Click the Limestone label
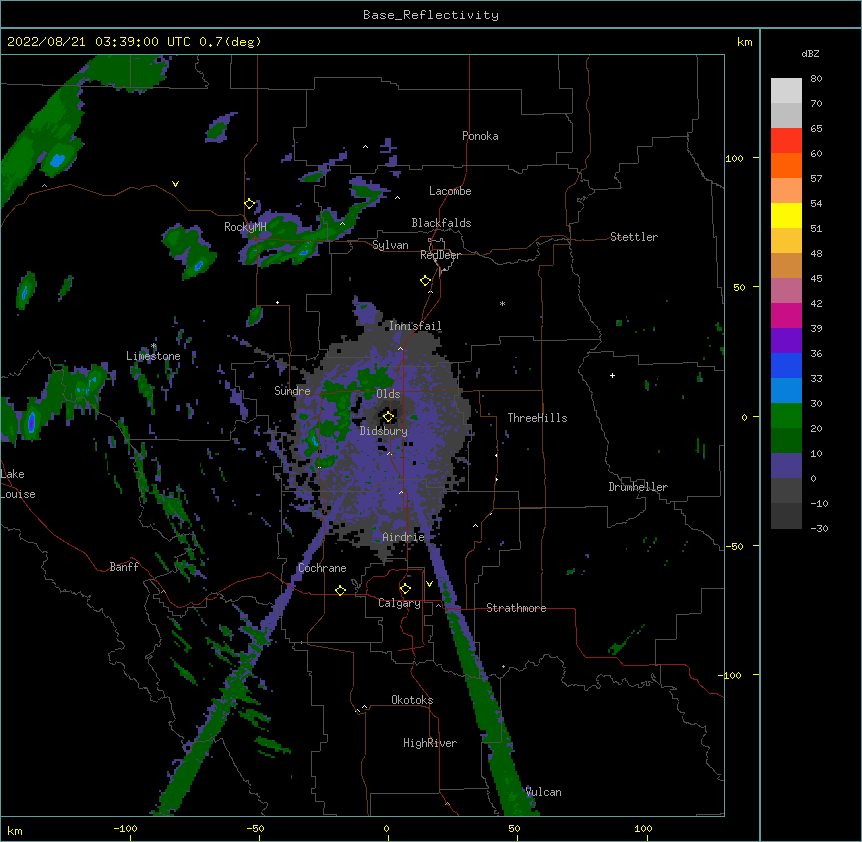Image resolution: width=862 pixels, height=842 pixels. pos(153,356)
